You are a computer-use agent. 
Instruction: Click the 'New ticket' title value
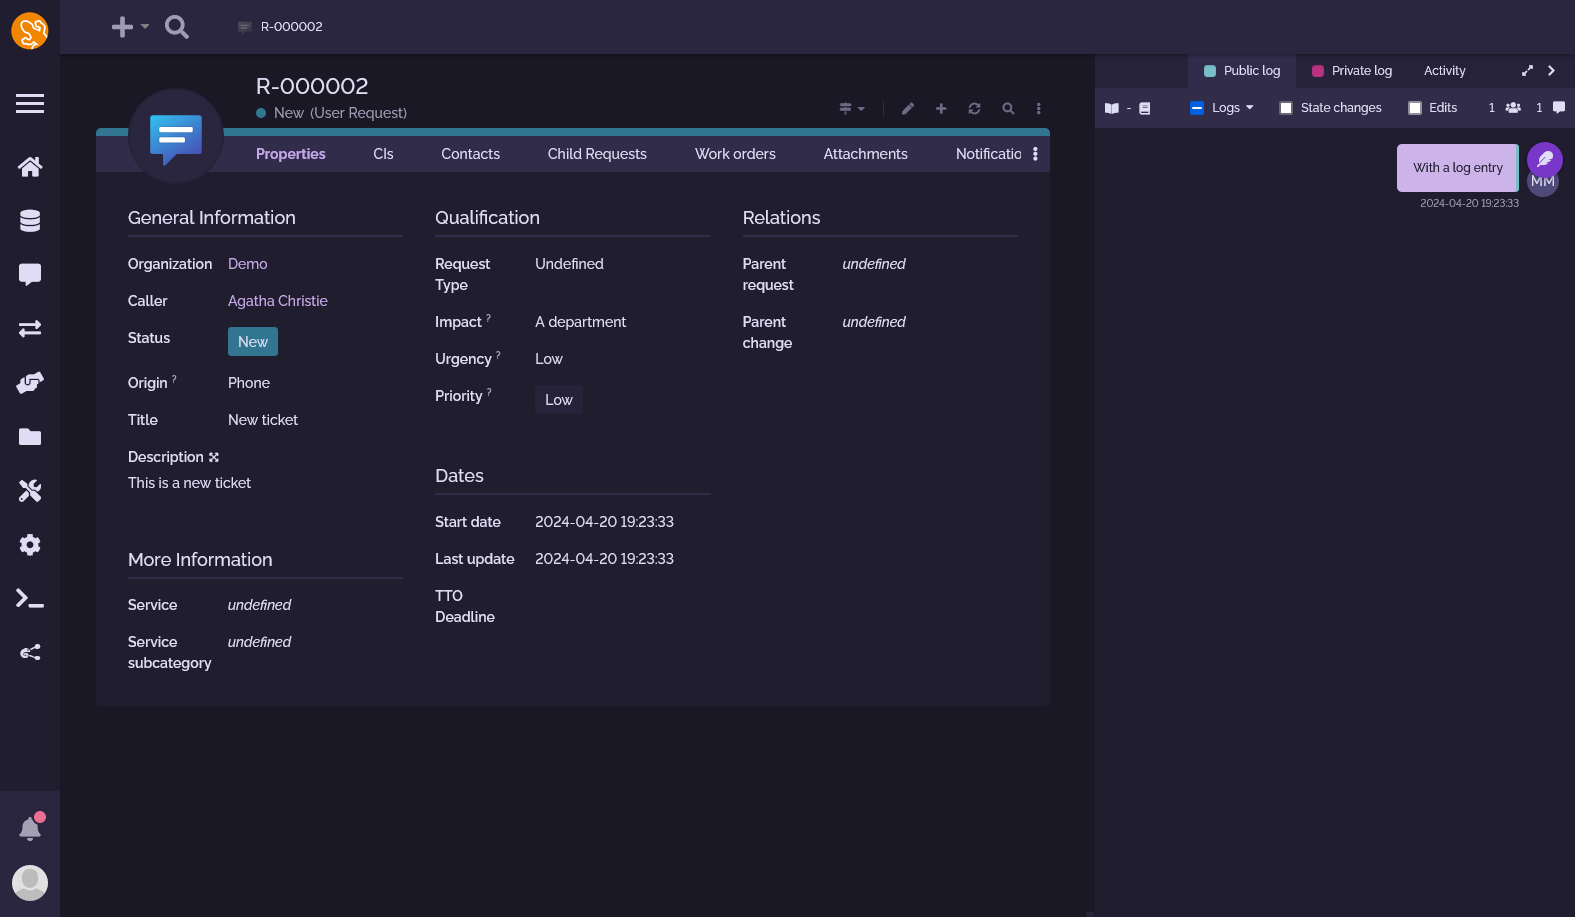[263, 420]
